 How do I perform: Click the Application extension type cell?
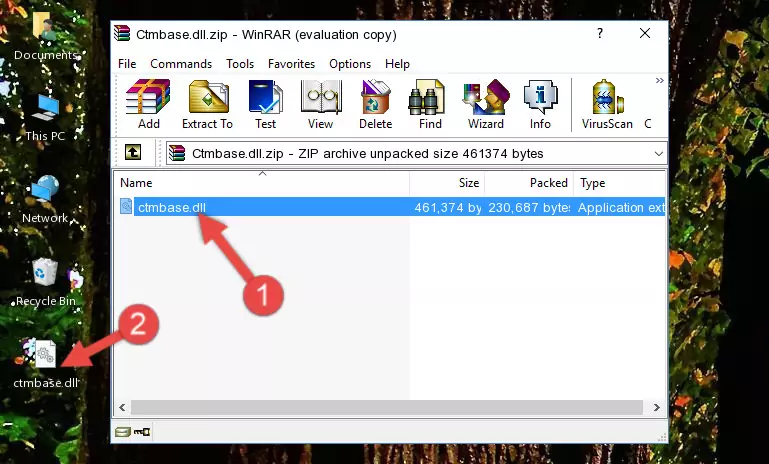tap(621, 207)
